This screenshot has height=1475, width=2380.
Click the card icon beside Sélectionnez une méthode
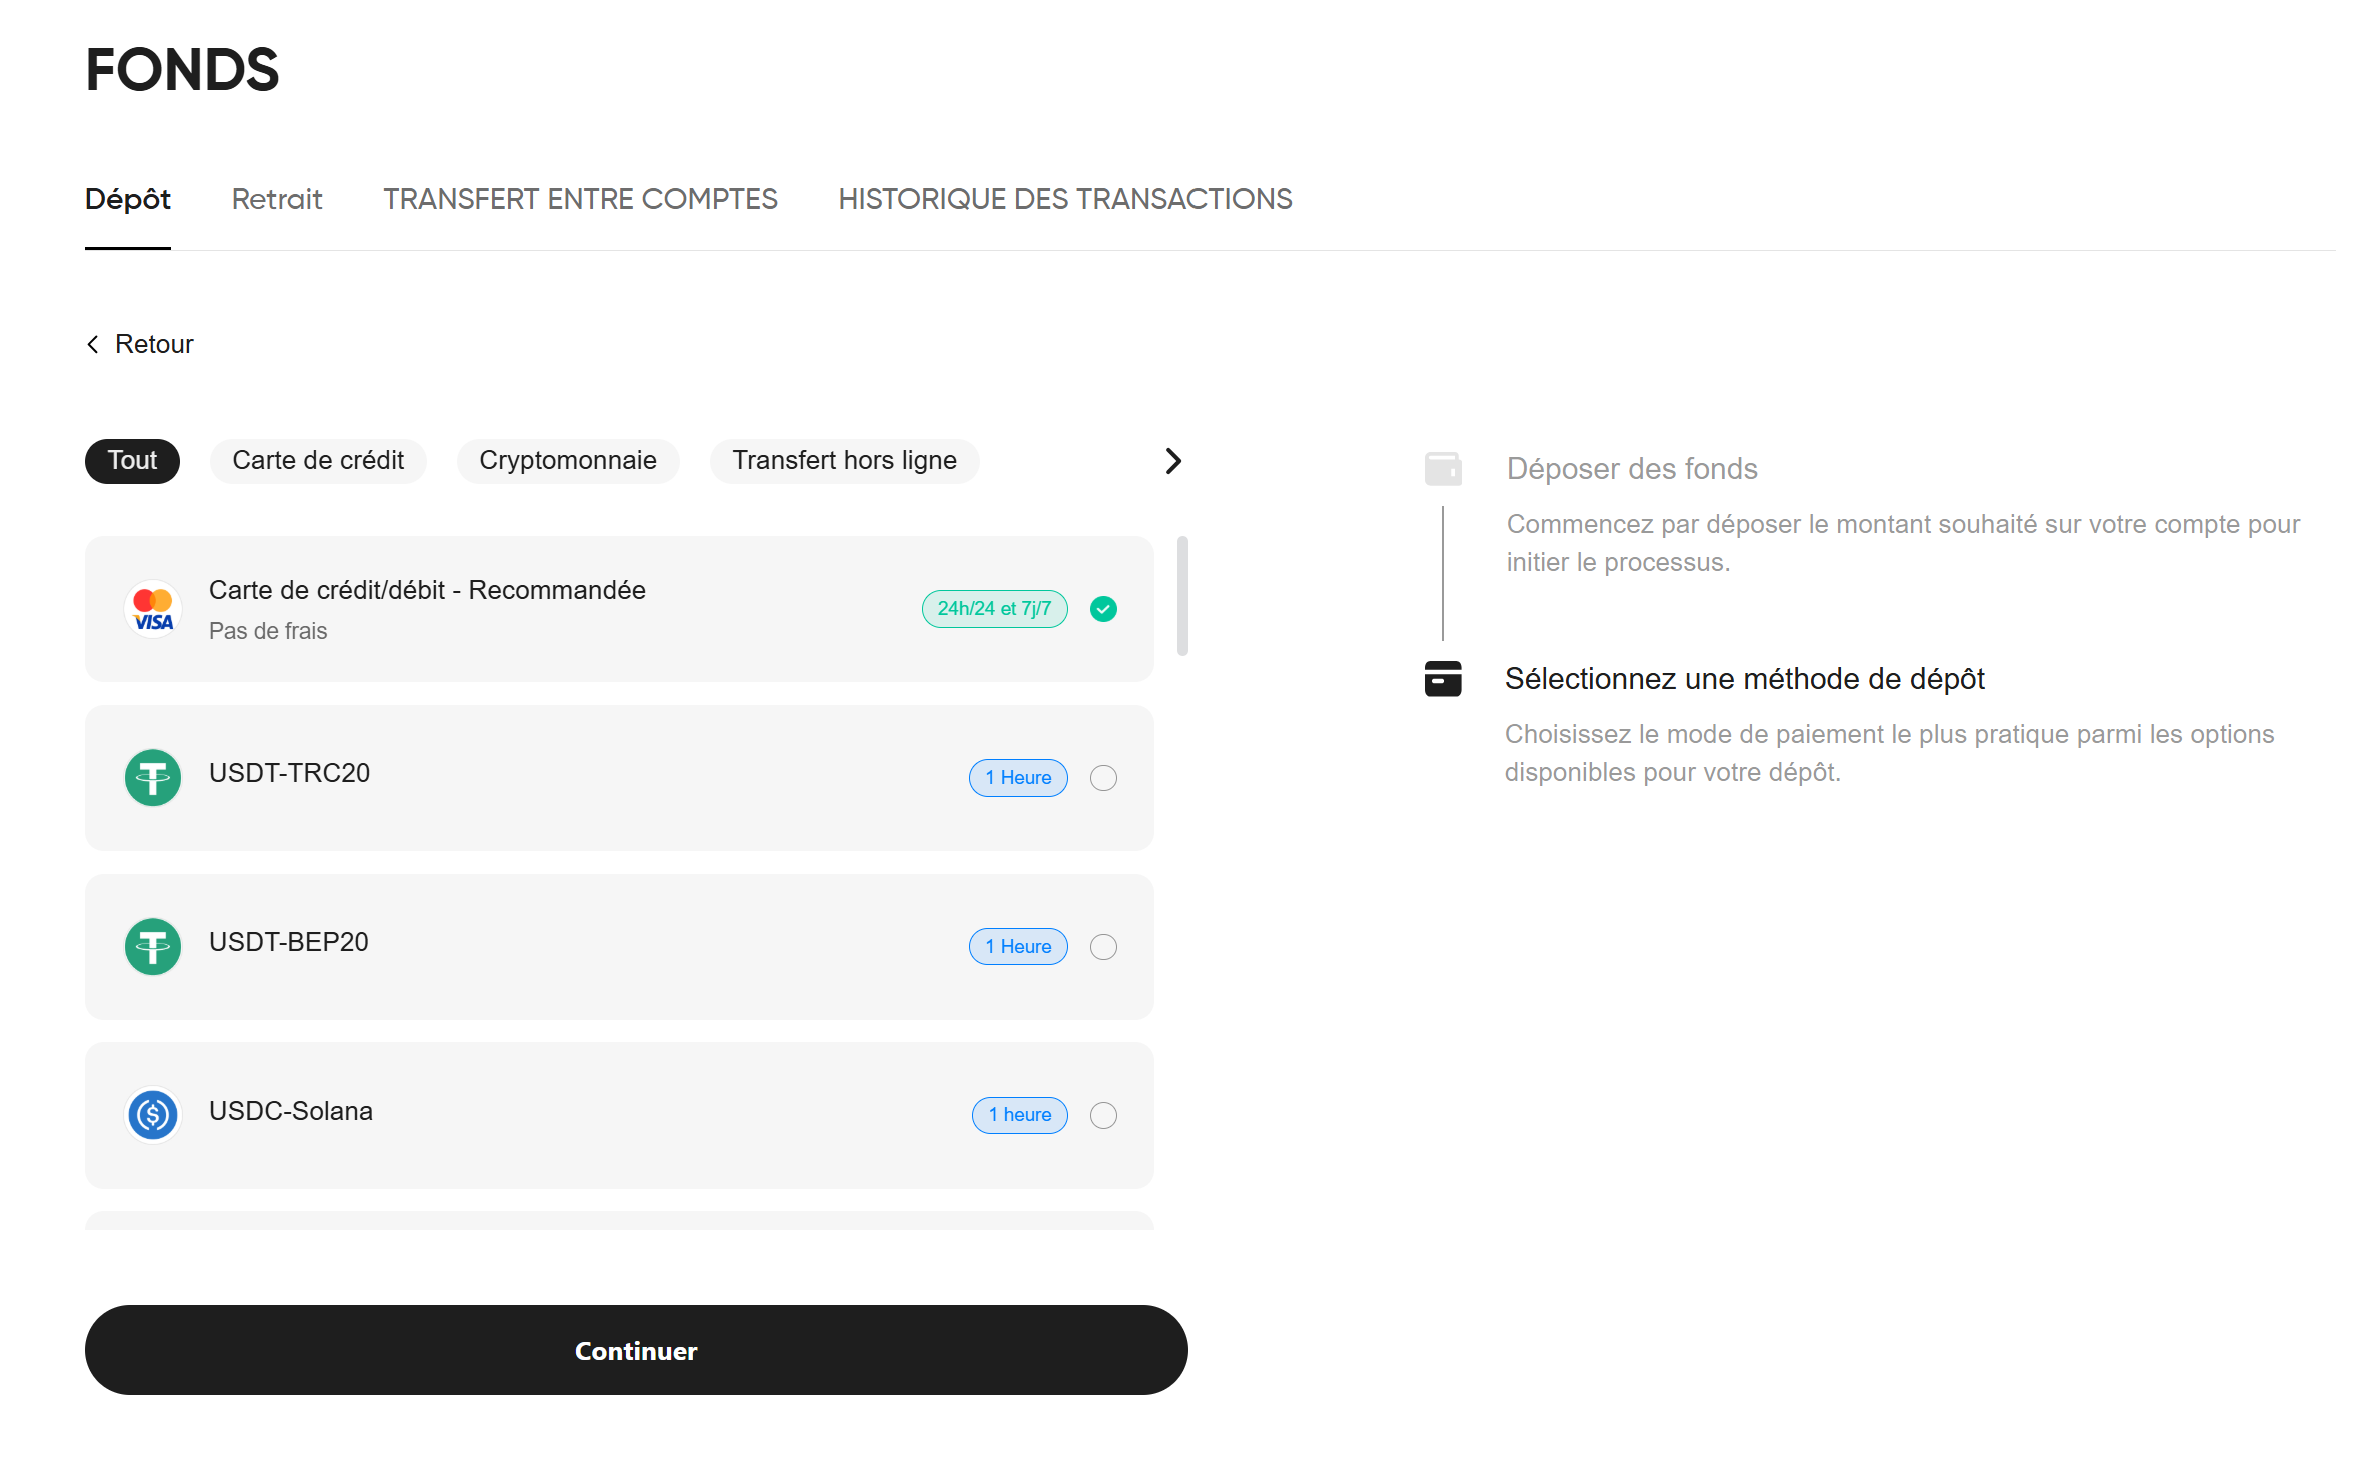(x=1441, y=679)
